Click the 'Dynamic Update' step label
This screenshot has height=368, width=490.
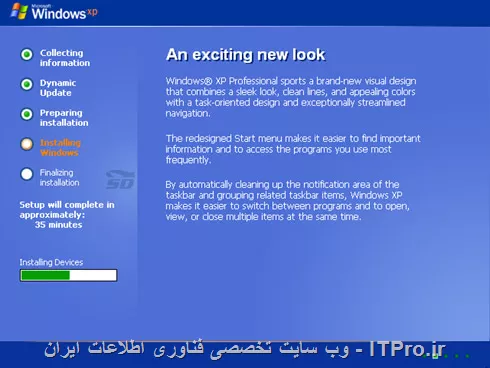click(x=58, y=88)
